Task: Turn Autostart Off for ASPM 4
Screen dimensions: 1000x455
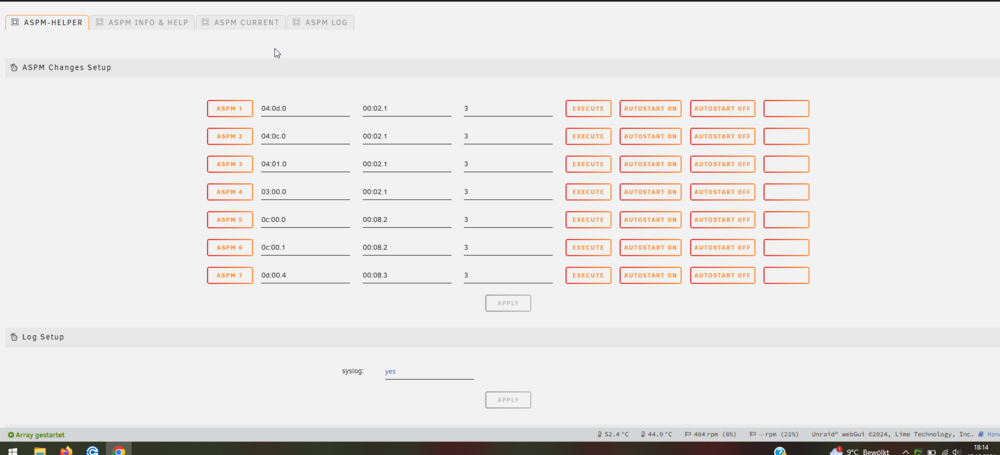Action: tap(723, 192)
